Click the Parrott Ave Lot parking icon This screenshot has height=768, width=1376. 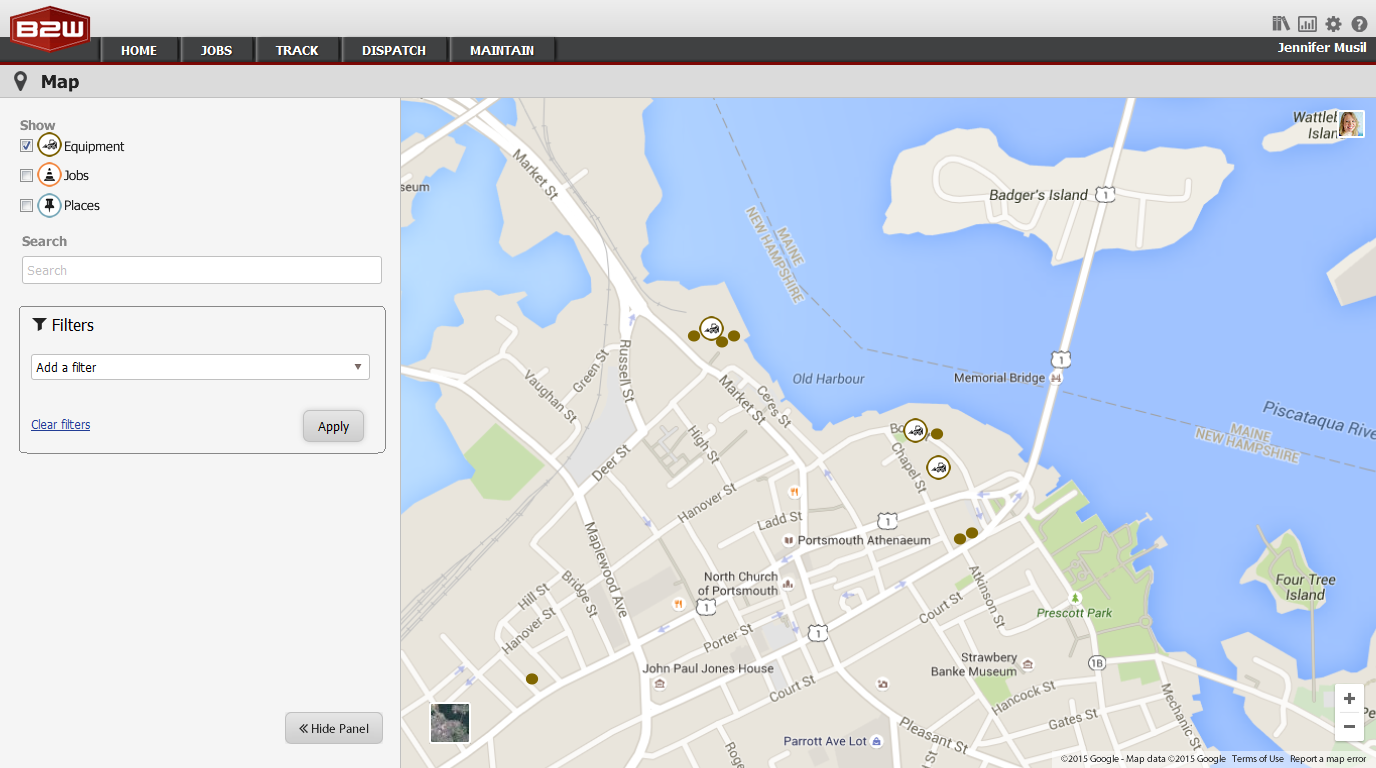[877, 741]
